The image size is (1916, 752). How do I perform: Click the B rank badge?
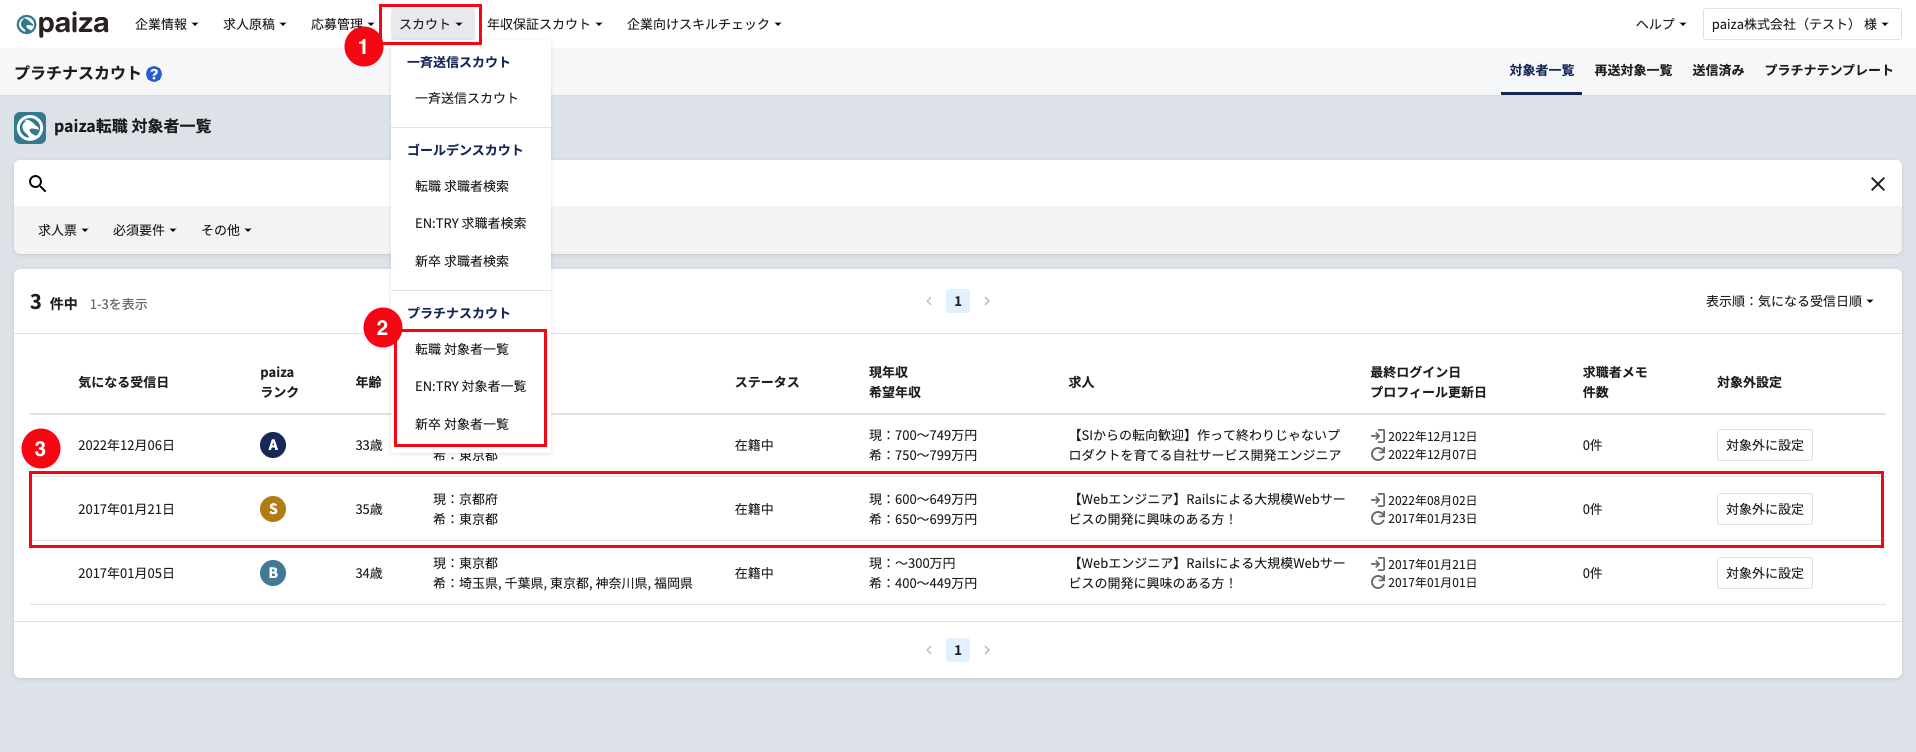(x=273, y=573)
